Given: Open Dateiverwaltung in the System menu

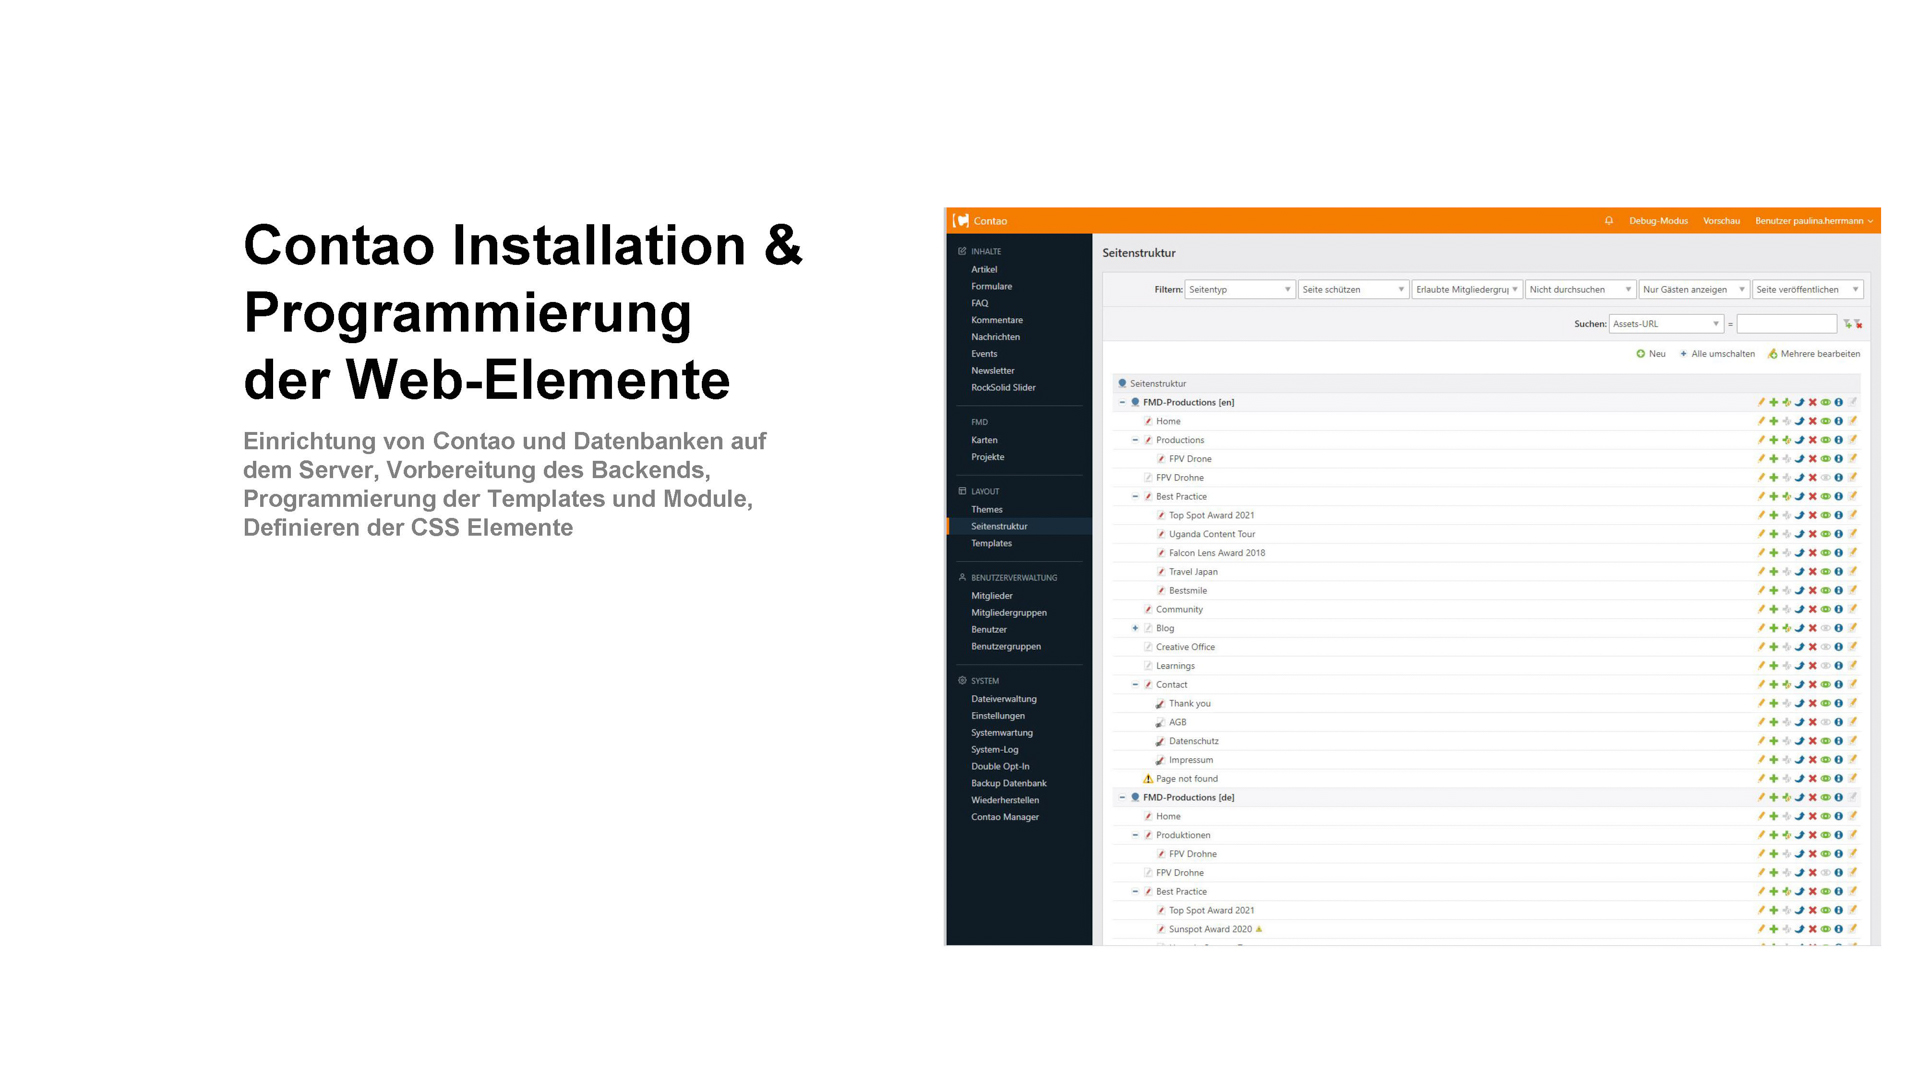Looking at the screenshot, I should click(x=1003, y=699).
